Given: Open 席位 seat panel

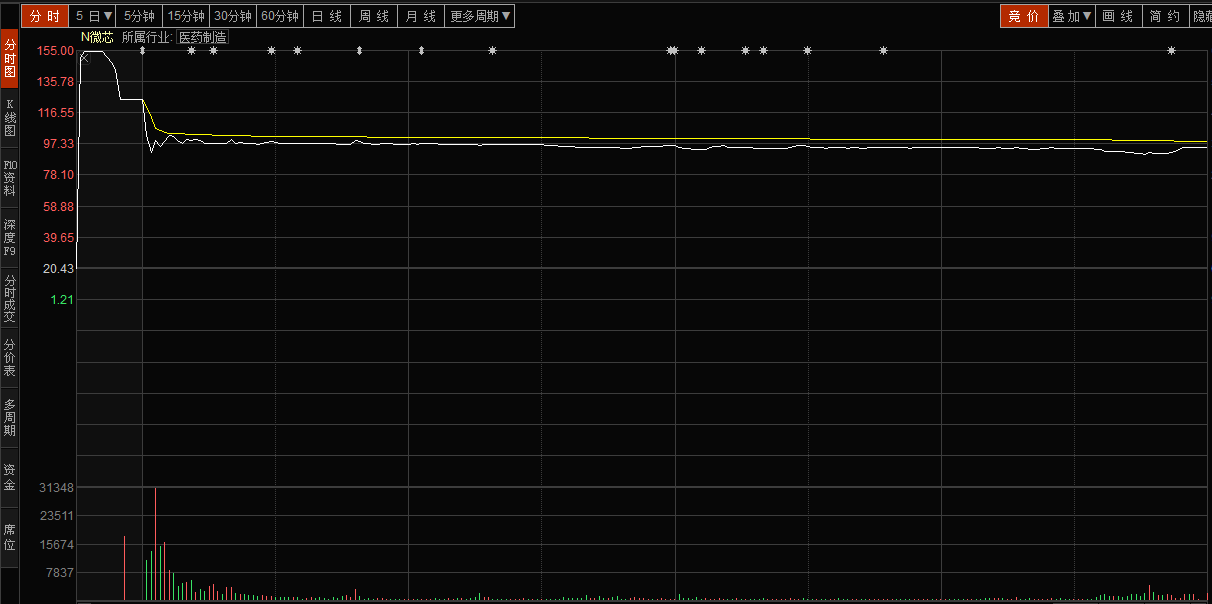Looking at the screenshot, I should pos(9,537).
